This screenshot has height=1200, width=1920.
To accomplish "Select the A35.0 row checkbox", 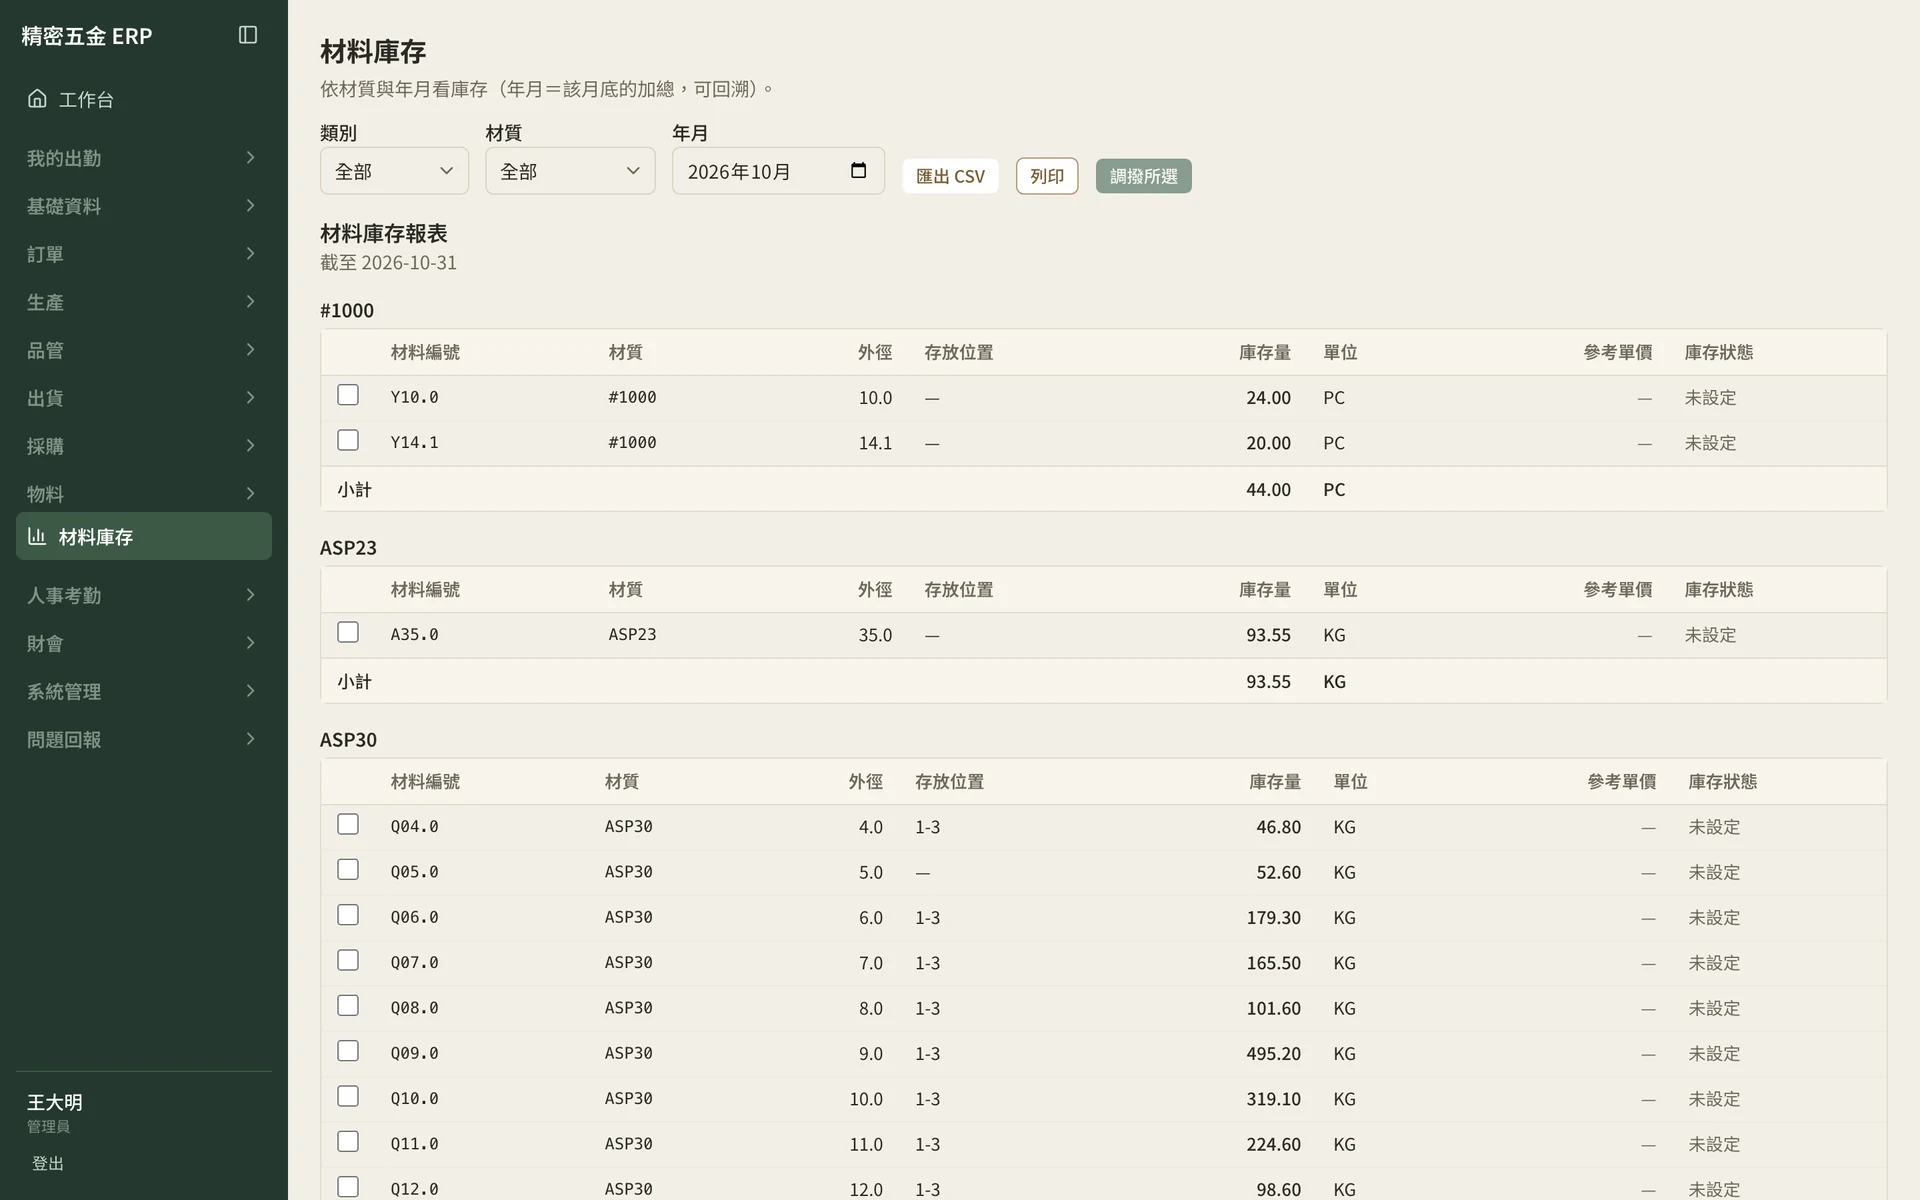I will pos(348,632).
